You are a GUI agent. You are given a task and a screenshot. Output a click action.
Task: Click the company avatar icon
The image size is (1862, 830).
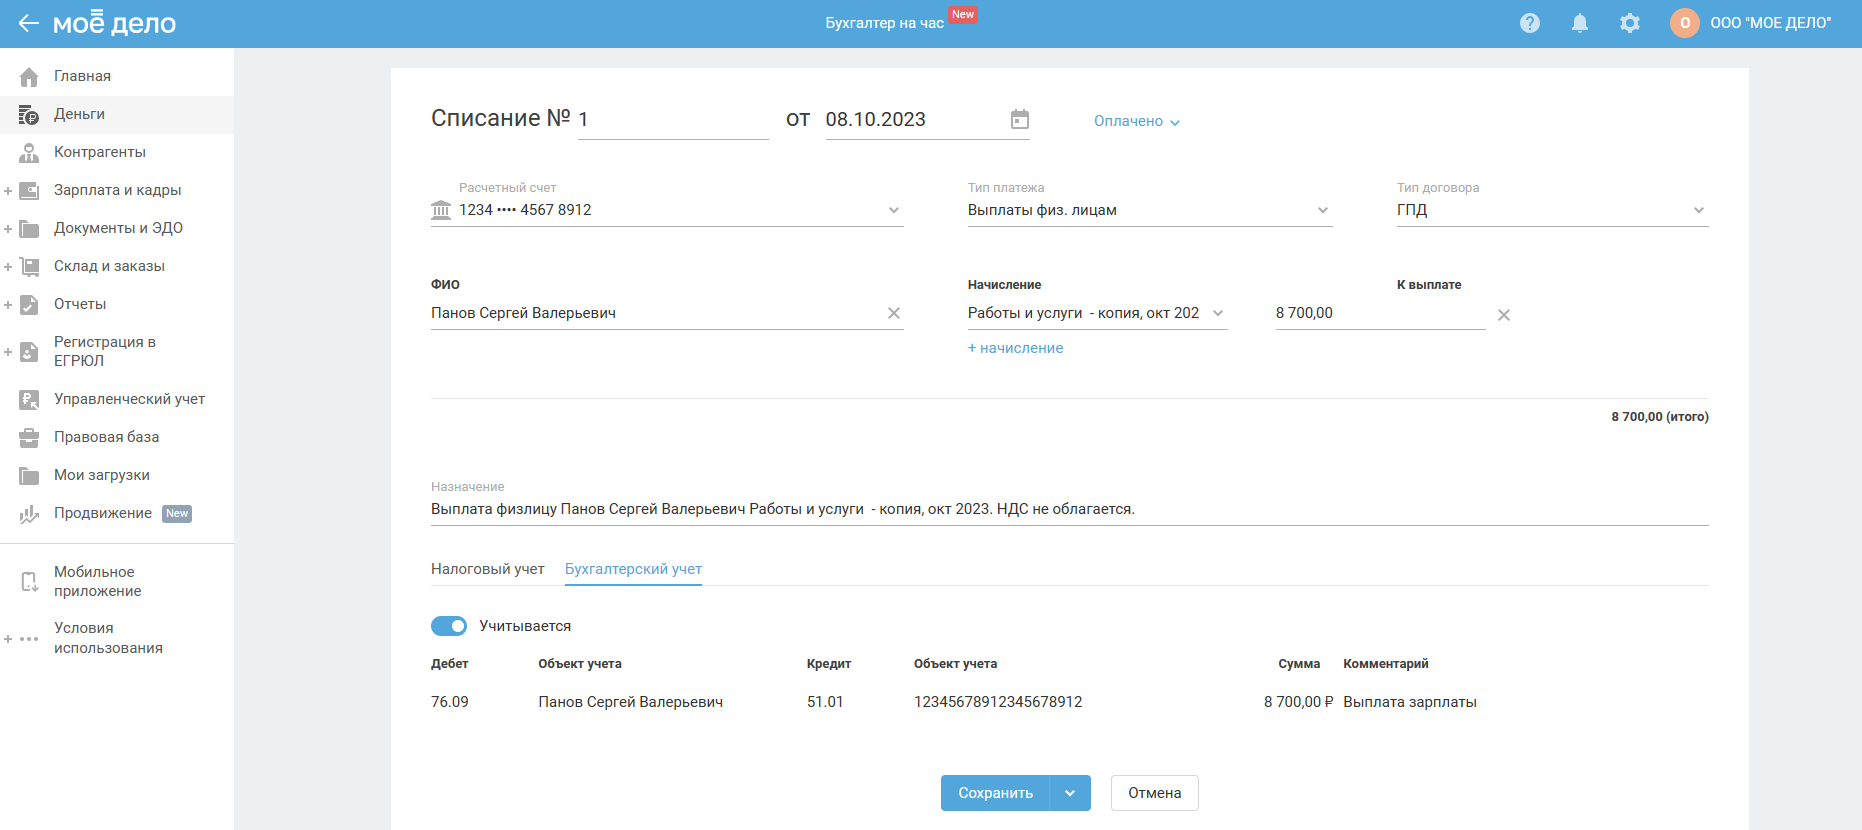[1684, 23]
